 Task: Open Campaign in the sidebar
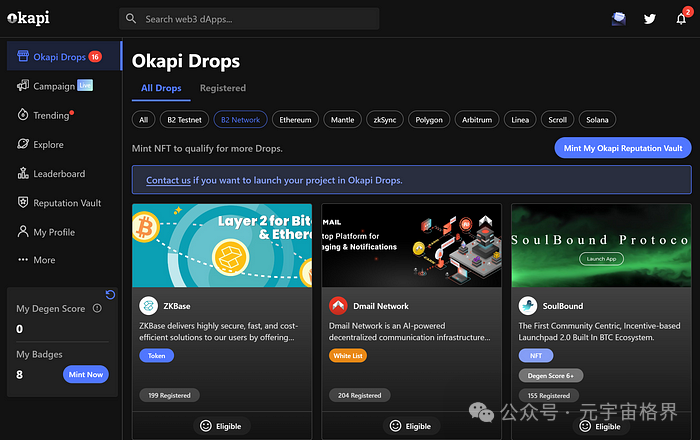64,86
